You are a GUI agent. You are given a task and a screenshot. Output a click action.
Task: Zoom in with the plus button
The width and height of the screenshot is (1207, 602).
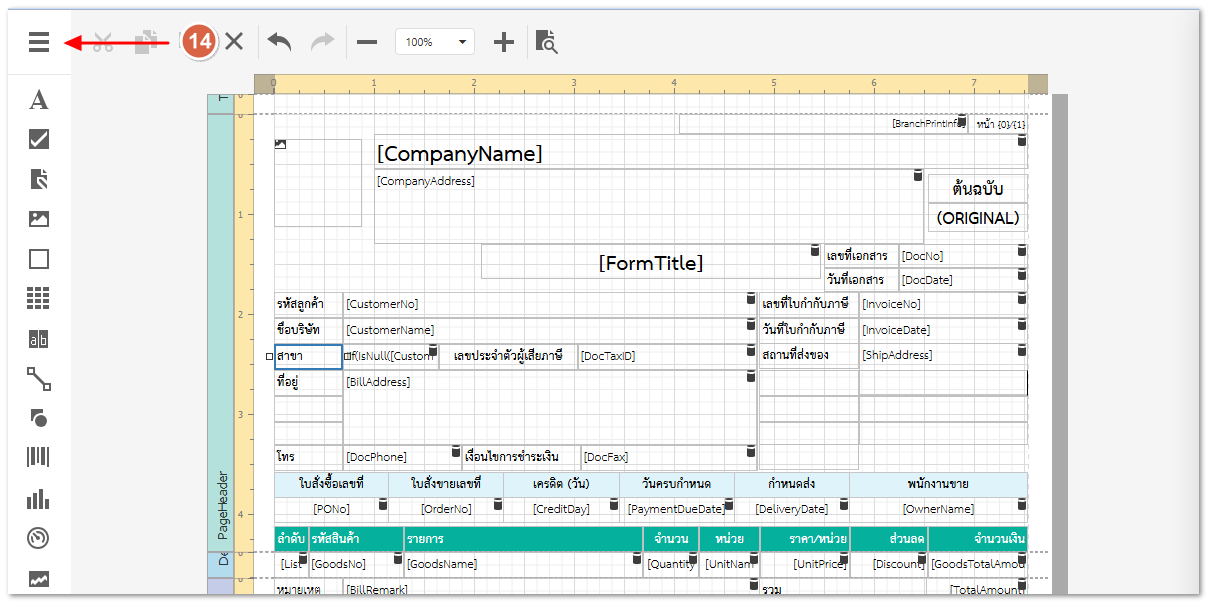[x=504, y=42]
